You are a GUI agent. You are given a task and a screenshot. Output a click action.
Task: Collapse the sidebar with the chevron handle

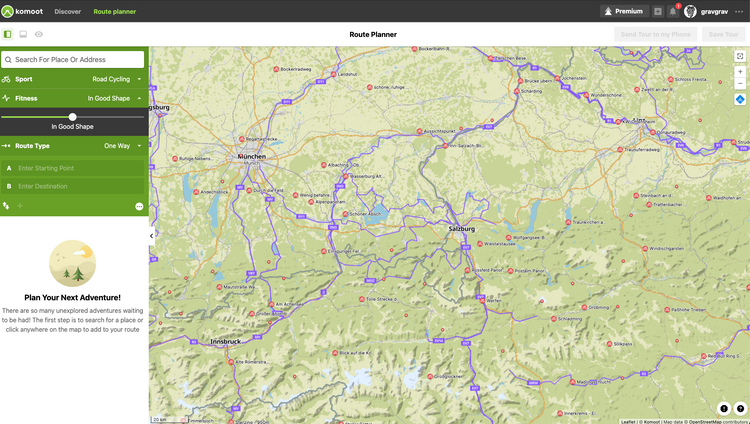(x=152, y=235)
